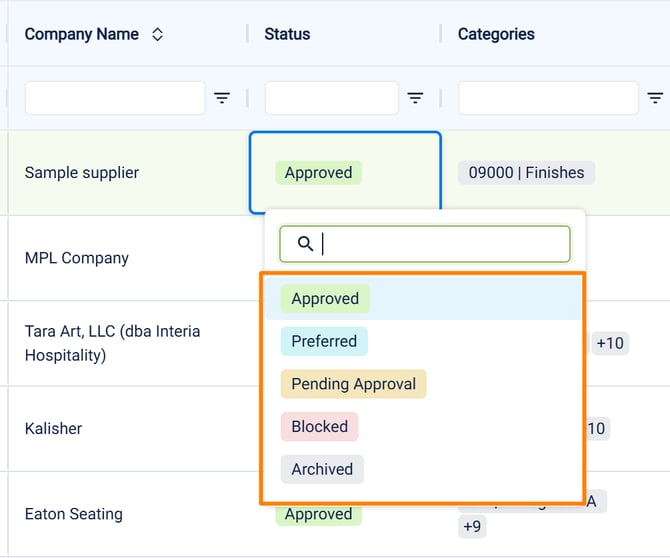Open the Company Name column filter icon
The image size is (670, 558).
(222, 98)
